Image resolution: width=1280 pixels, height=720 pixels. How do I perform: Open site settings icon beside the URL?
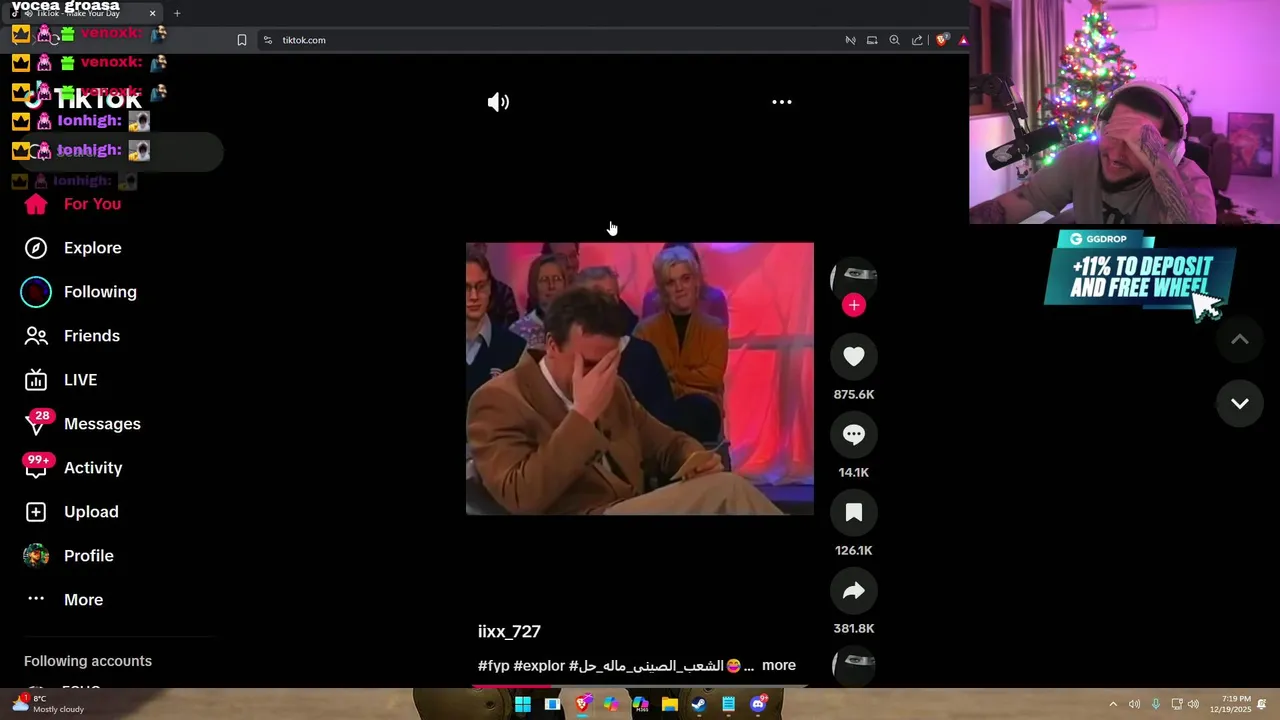click(x=268, y=40)
